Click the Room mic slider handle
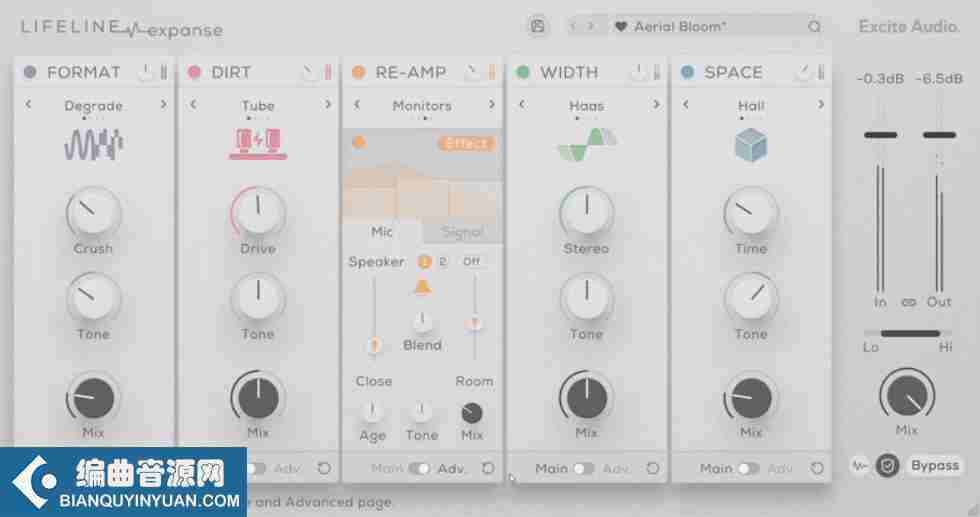Viewport: 980px width, 517px height. pos(475,324)
